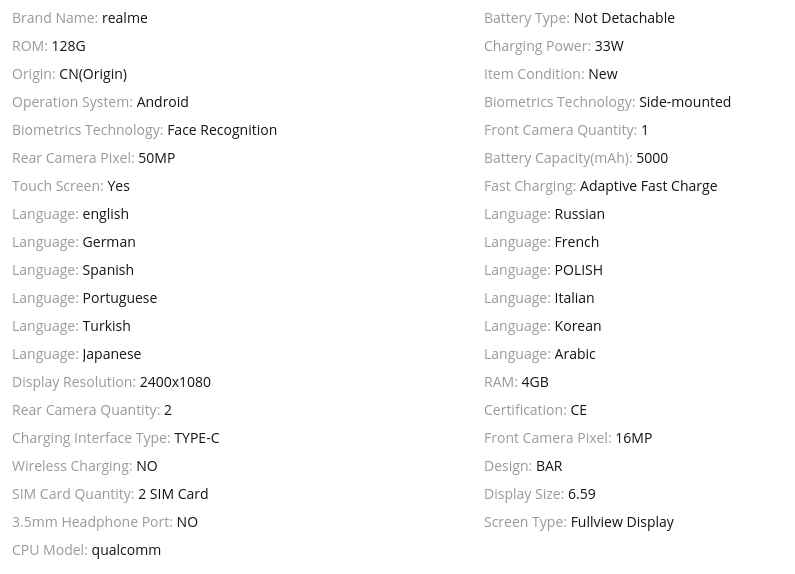Click the Adaptive Fast Charge text
Screen dimensions: 795x574
pyautogui.click(x=648, y=186)
